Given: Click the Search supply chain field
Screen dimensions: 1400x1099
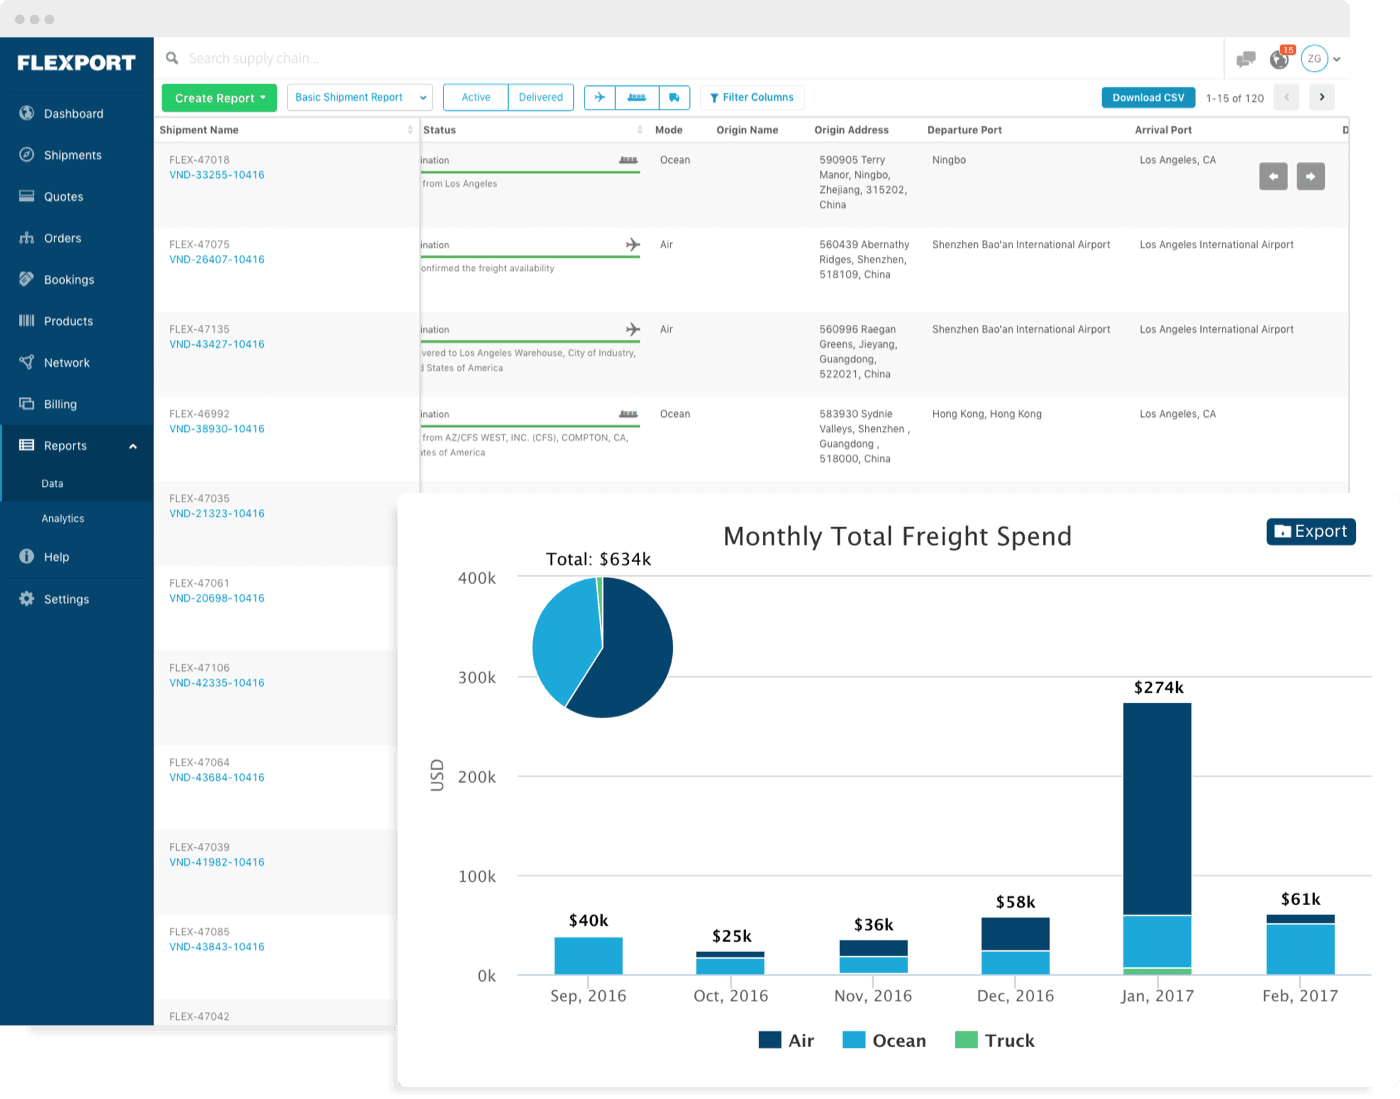Looking at the screenshot, I should click(700, 58).
